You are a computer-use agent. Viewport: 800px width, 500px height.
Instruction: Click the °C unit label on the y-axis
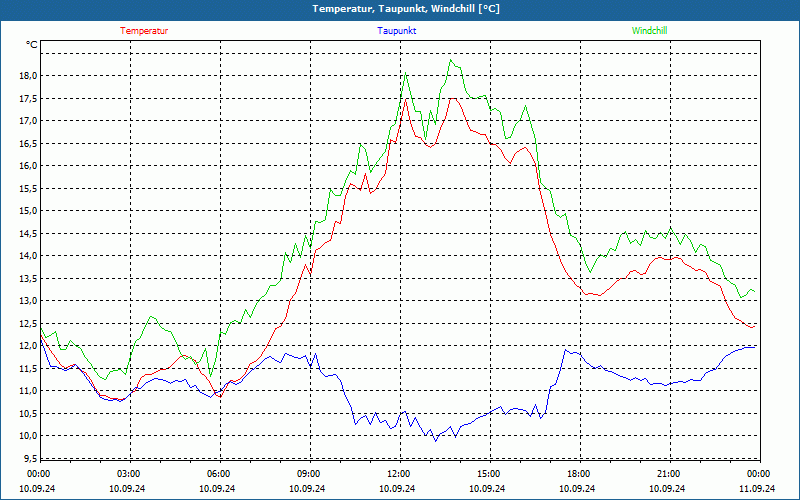31,45
